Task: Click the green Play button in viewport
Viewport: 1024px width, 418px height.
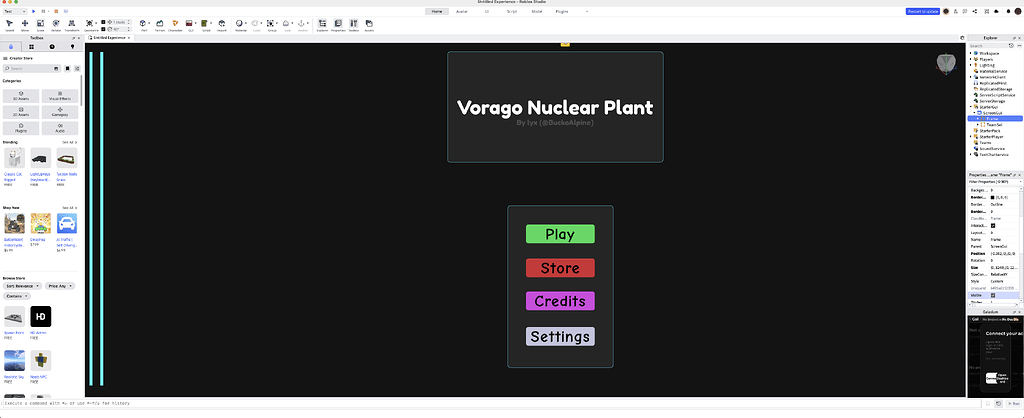Action: pyautogui.click(x=560, y=234)
